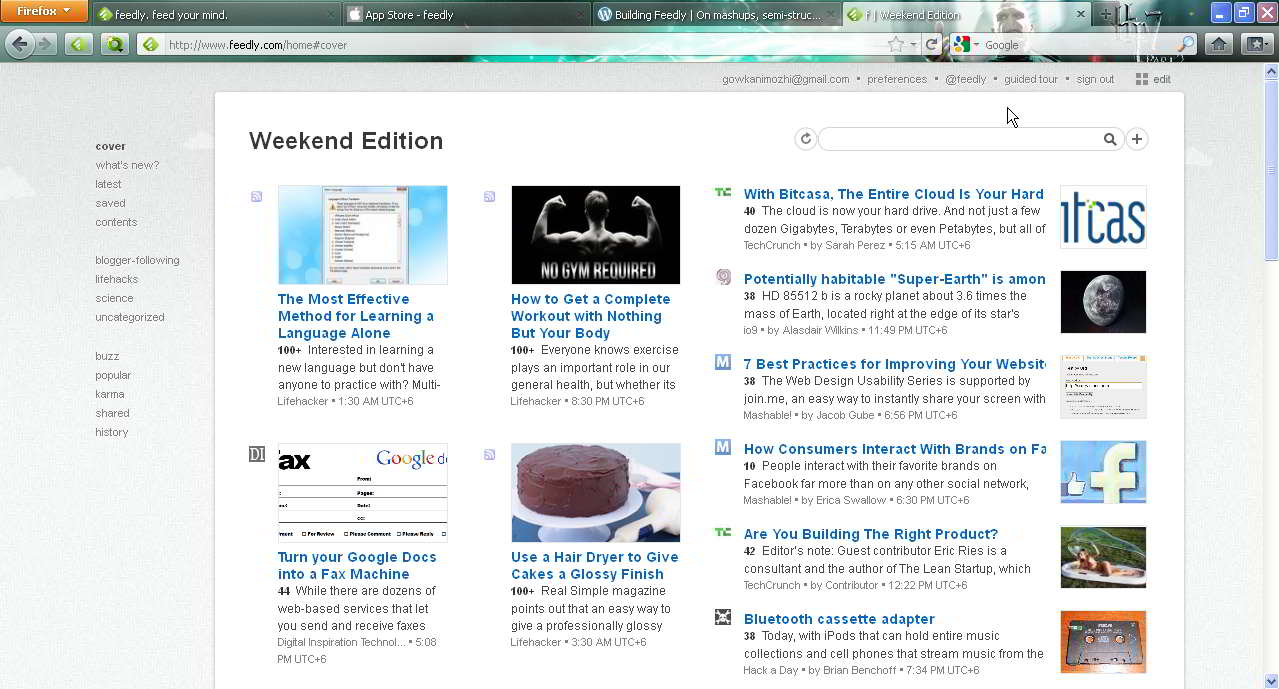The width and height of the screenshot is (1279, 689).
Task: Open 'shared' in the sidebar
Action: click(112, 413)
